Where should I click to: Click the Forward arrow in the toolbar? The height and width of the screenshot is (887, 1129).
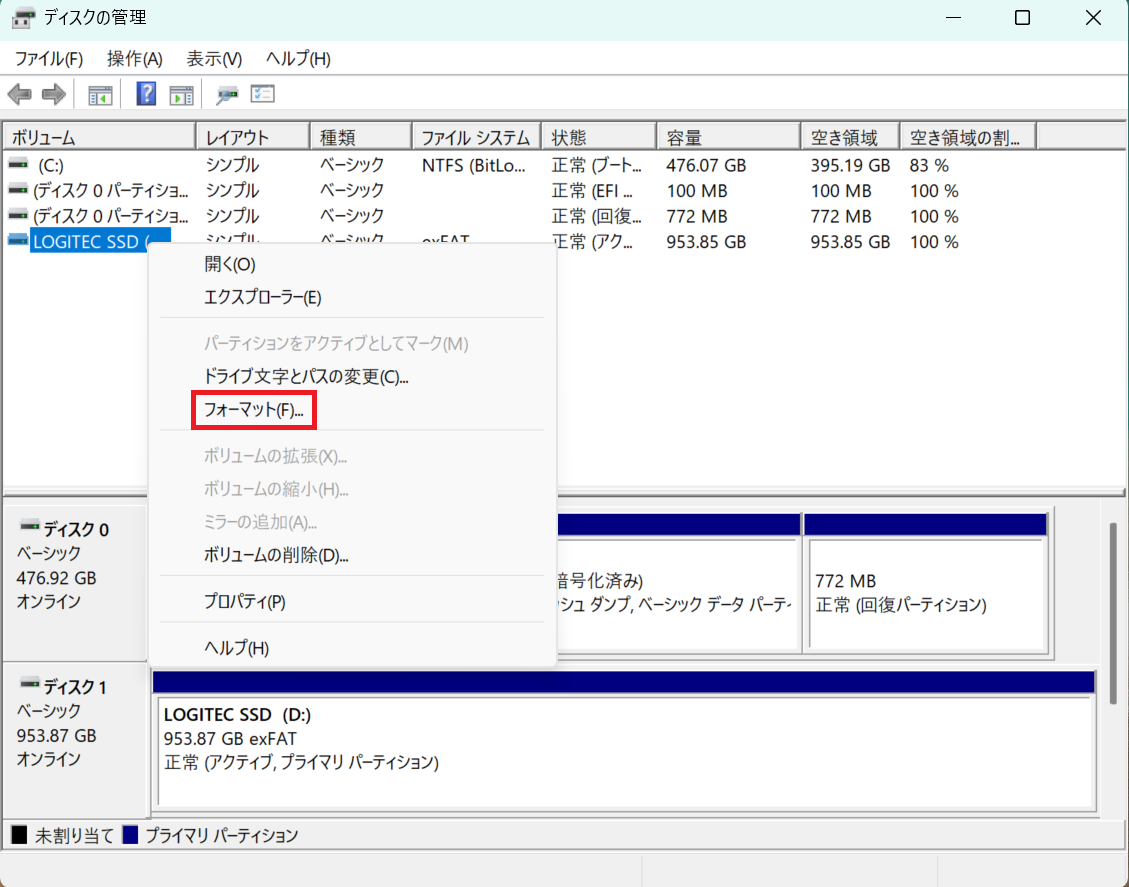click(53, 95)
